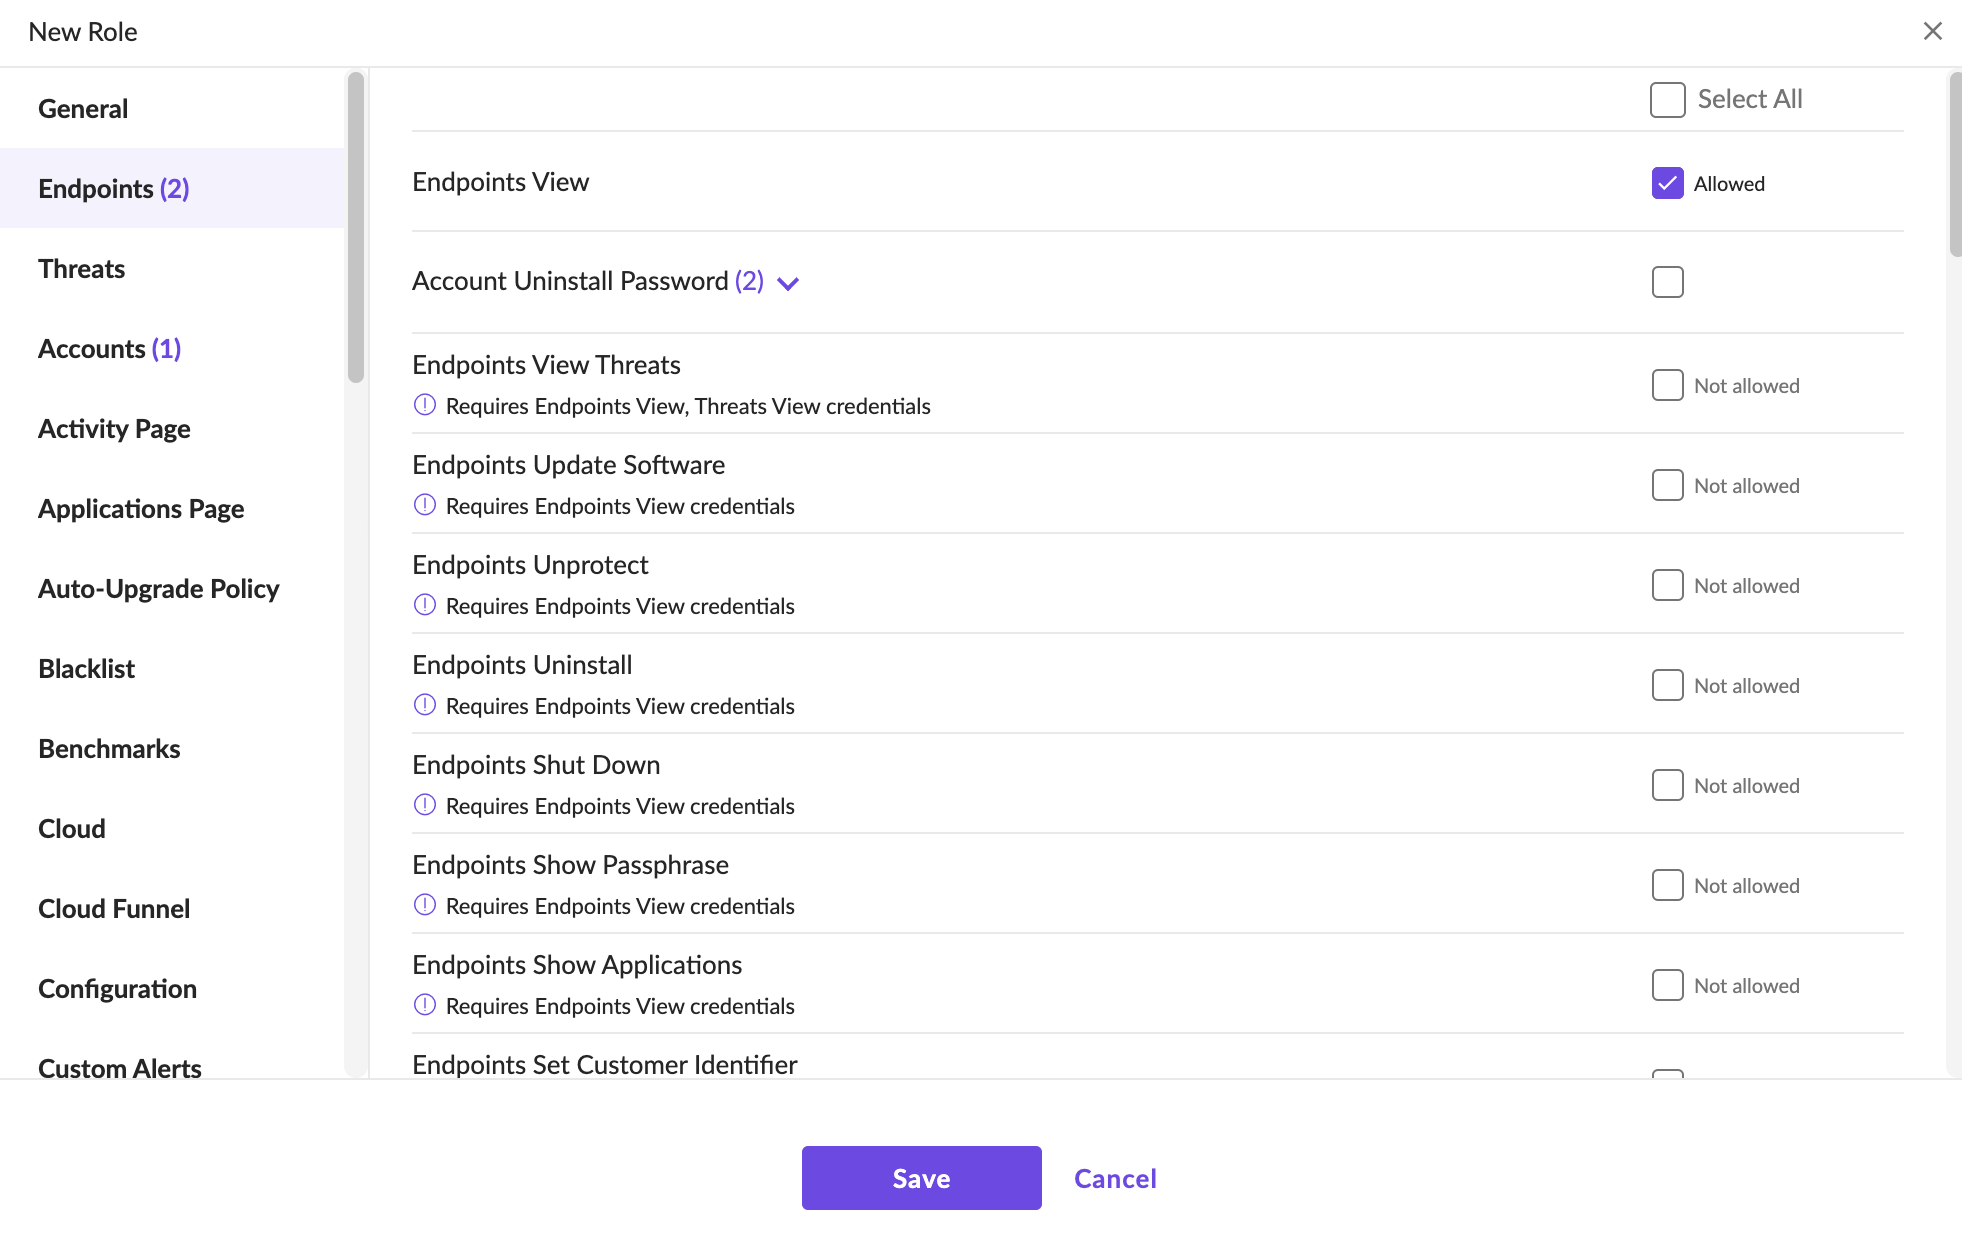Click info icon under Endpoints Shut Down
The height and width of the screenshot is (1260, 1962).
coord(425,805)
